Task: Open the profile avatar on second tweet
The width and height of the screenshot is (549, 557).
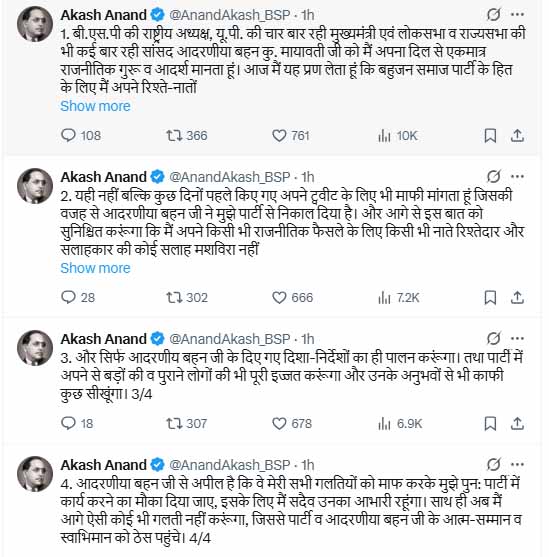Action: 35,186
